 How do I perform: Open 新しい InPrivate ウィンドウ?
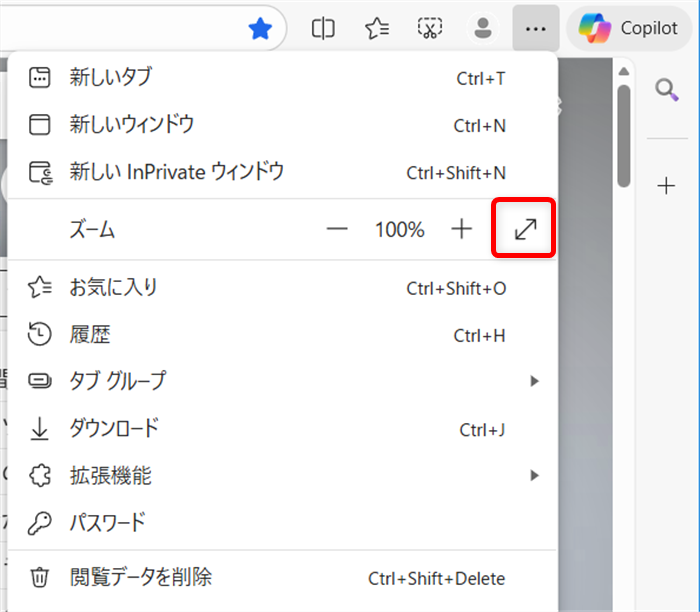(283, 172)
